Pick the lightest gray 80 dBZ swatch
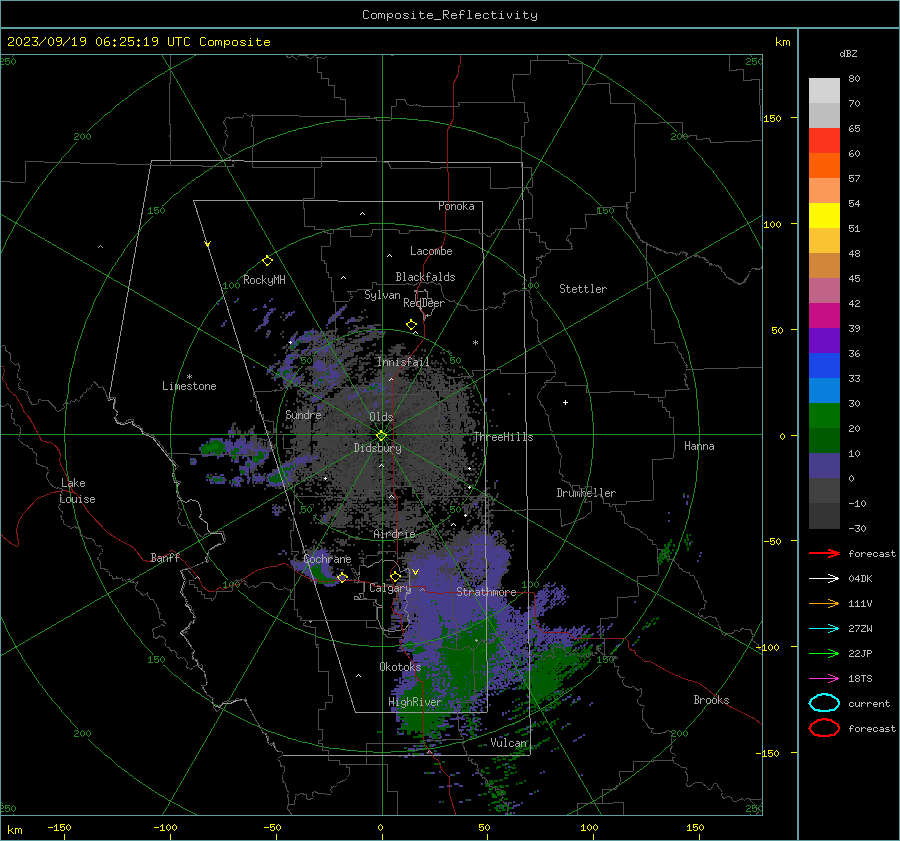Screen dimensions: 900x841 [x=824, y=91]
